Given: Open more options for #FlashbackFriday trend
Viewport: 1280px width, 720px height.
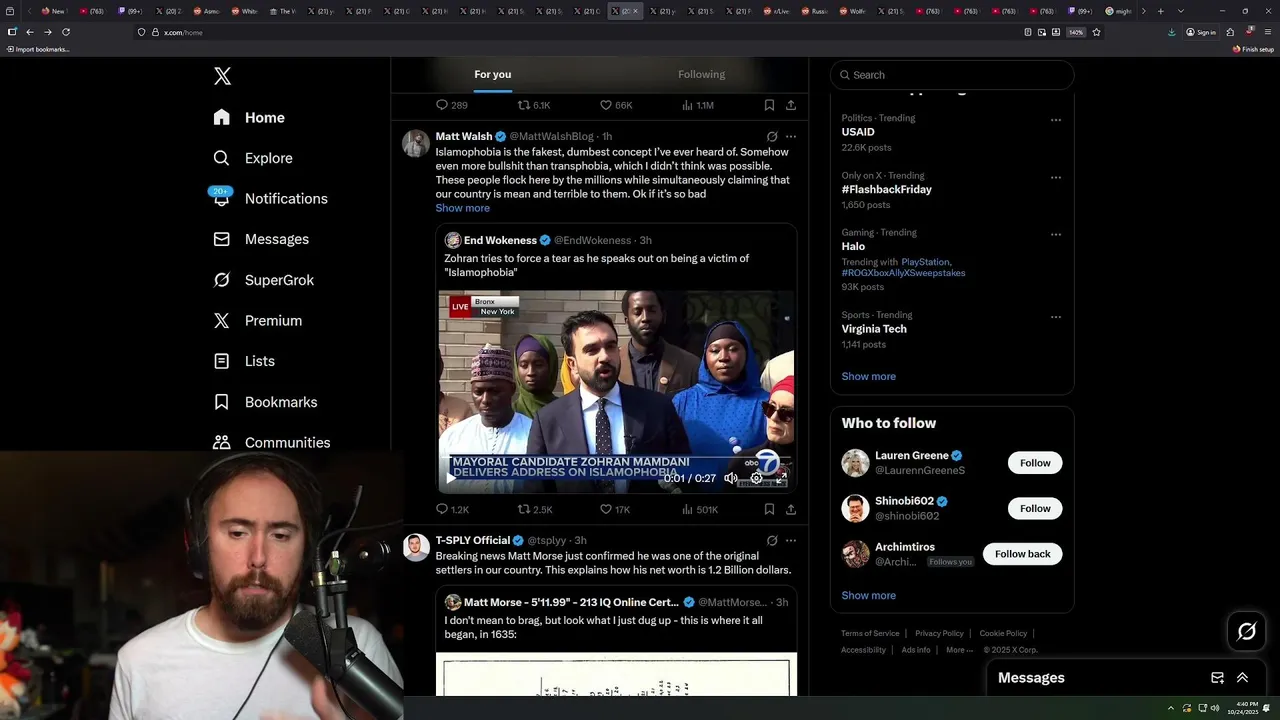Looking at the screenshot, I should (x=1055, y=177).
